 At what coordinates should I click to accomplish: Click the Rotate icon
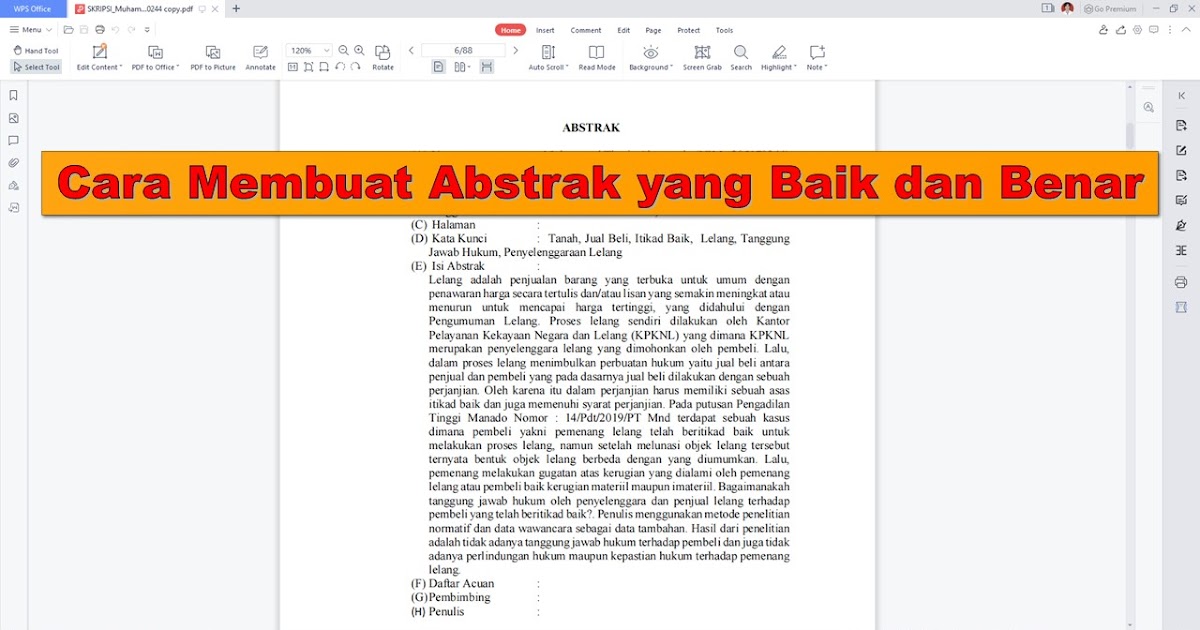pos(383,55)
